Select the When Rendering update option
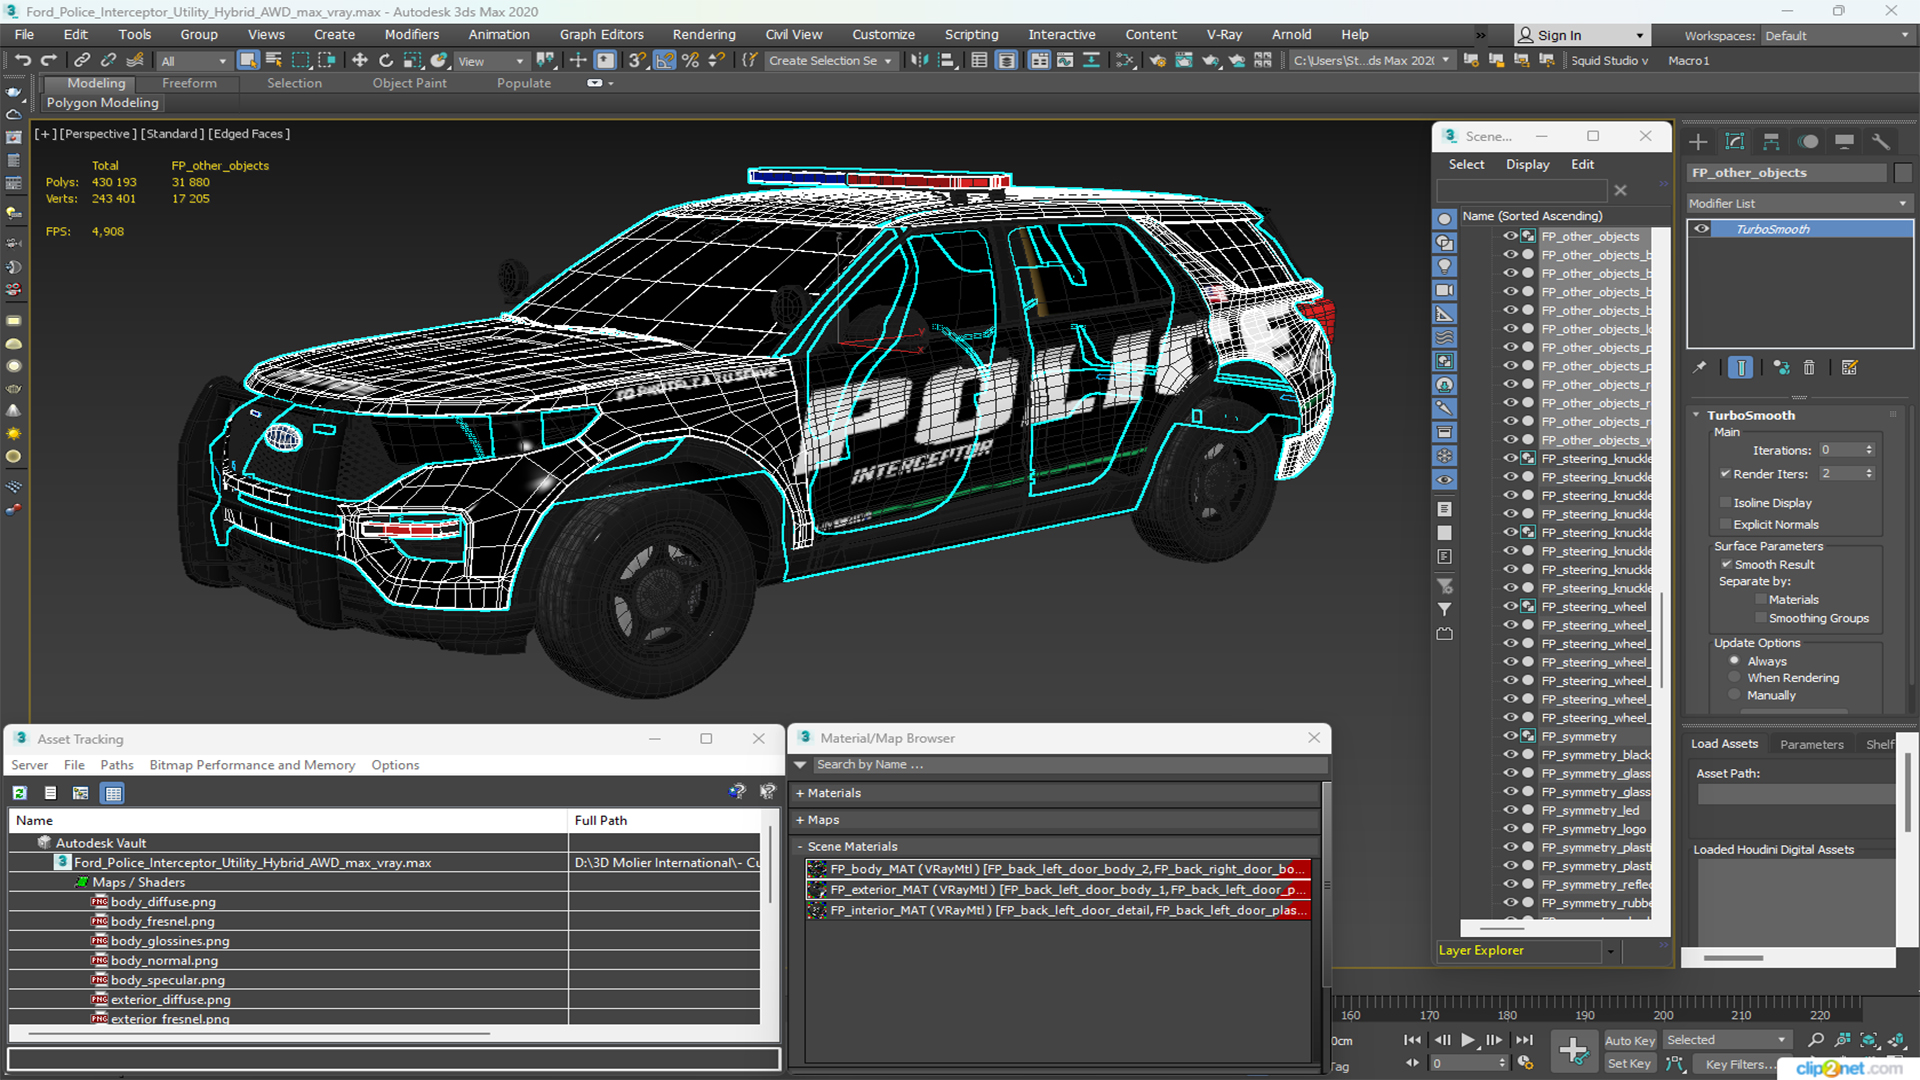 (1735, 678)
